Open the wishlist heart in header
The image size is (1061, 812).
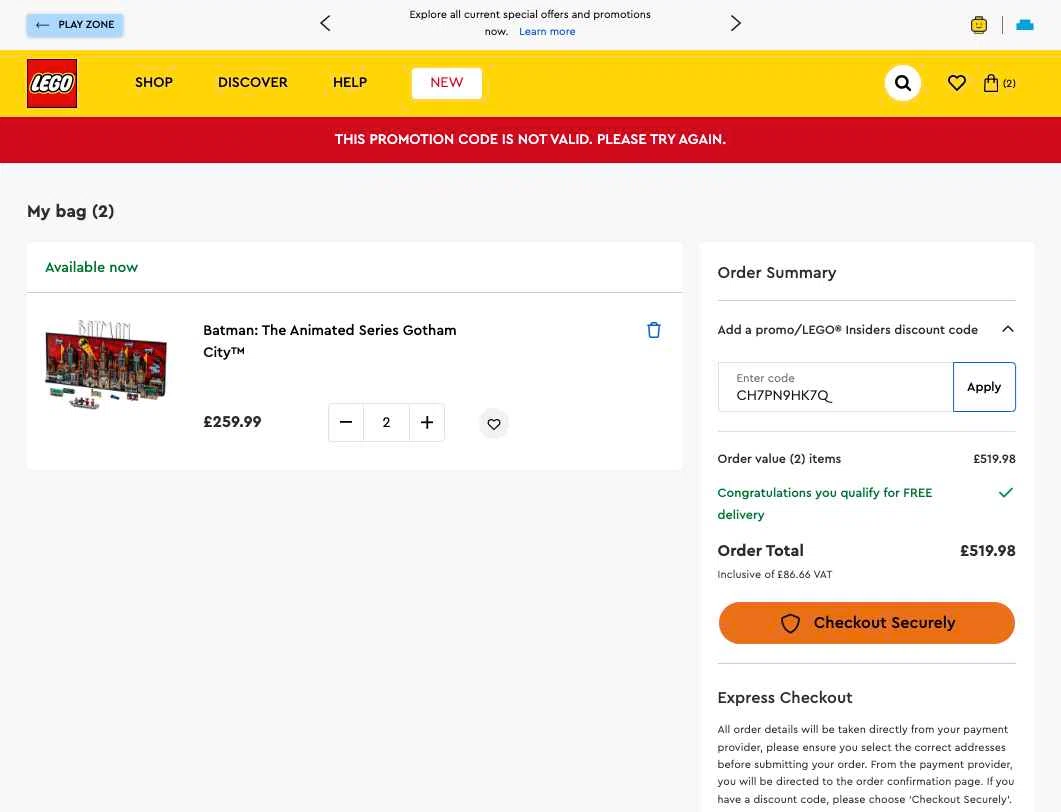pyautogui.click(x=957, y=83)
